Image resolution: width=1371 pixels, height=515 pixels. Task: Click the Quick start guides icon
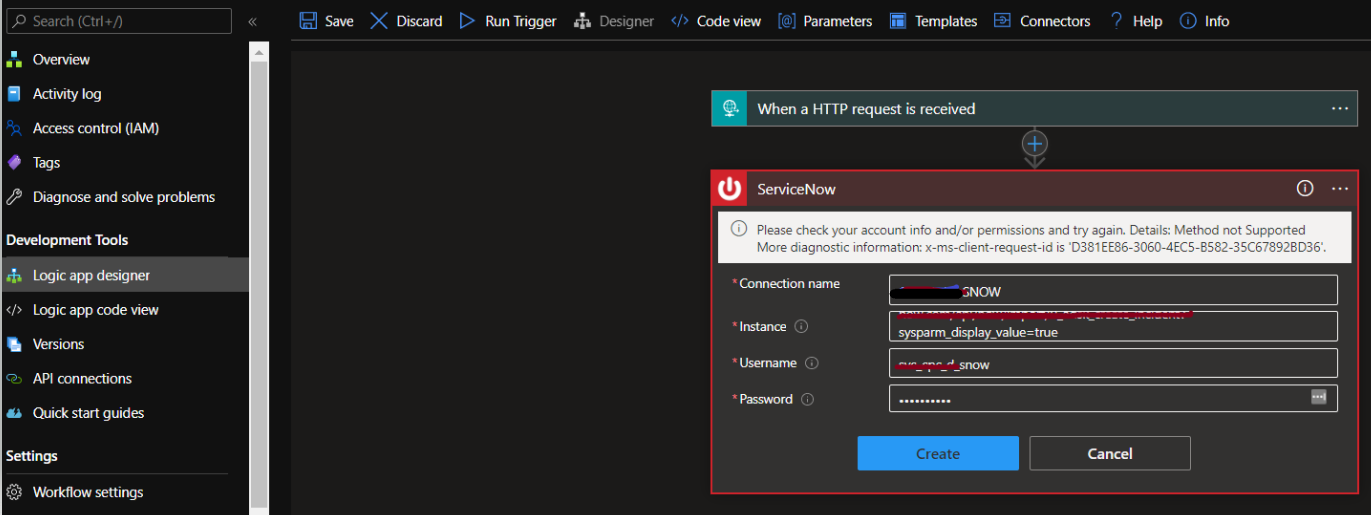coord(14,413)
